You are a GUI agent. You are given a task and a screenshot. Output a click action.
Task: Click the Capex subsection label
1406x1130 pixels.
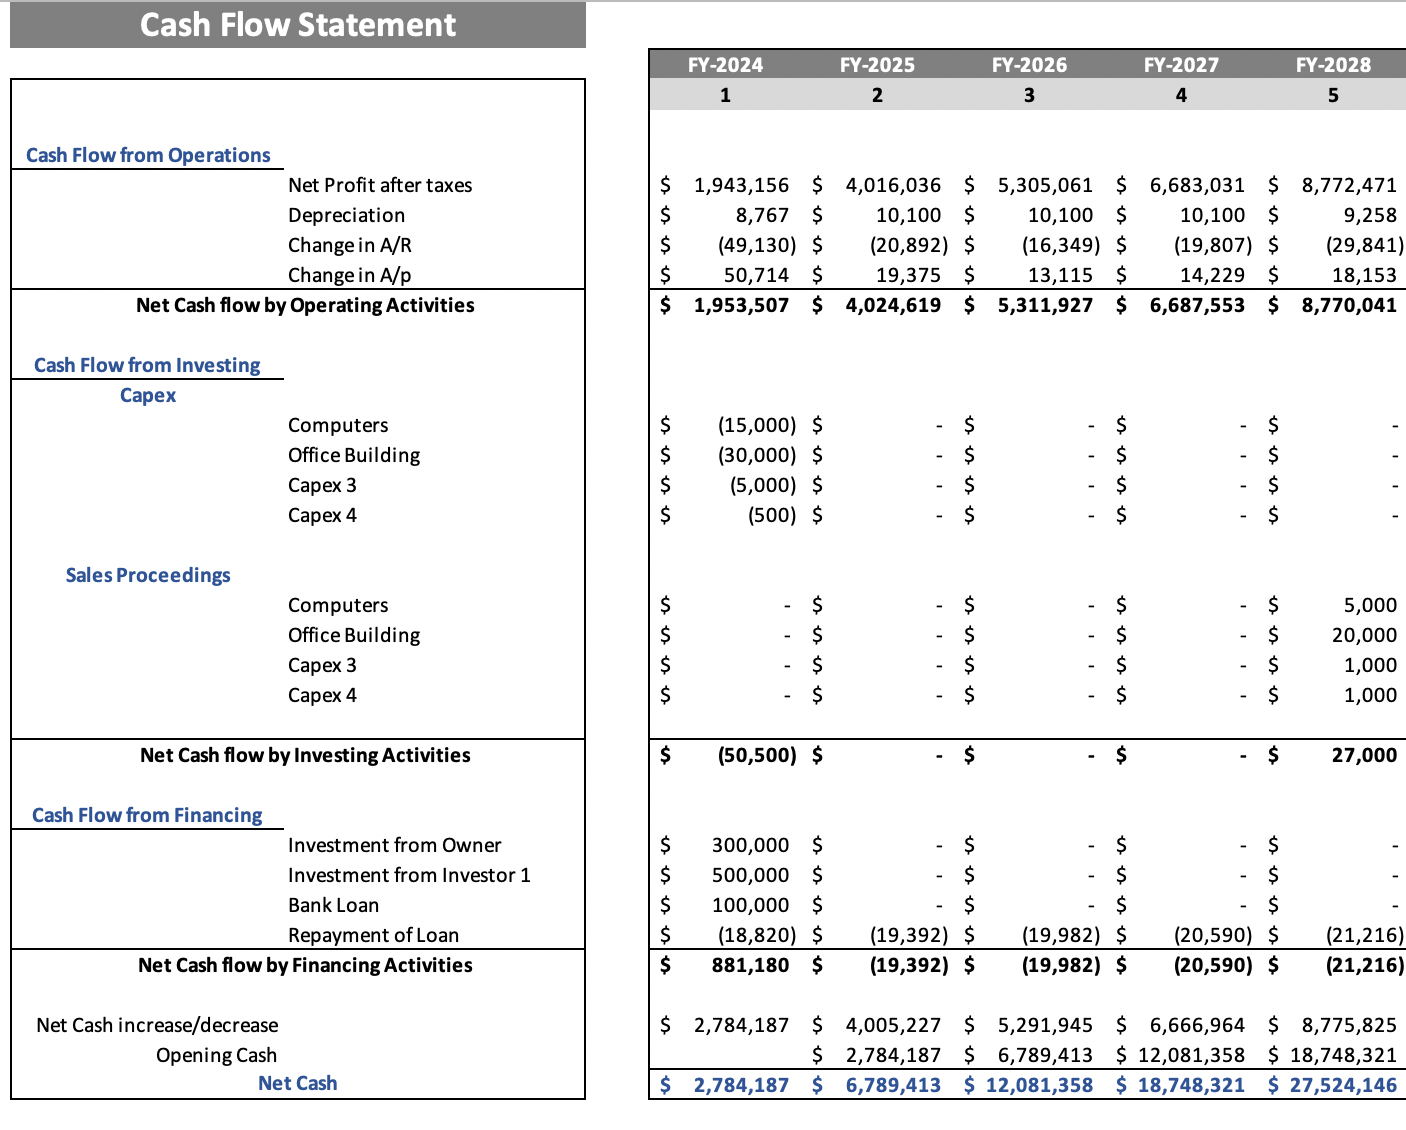click(148, 394)
